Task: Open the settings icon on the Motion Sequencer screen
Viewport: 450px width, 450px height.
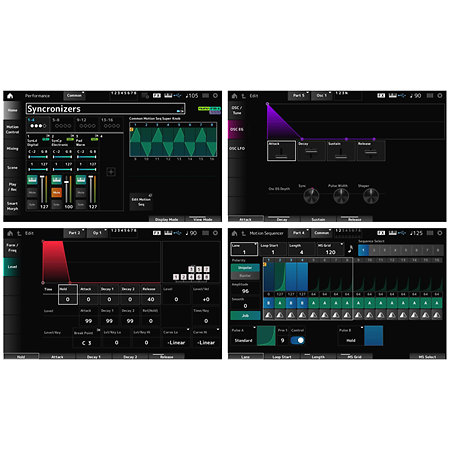Action: 440,233
